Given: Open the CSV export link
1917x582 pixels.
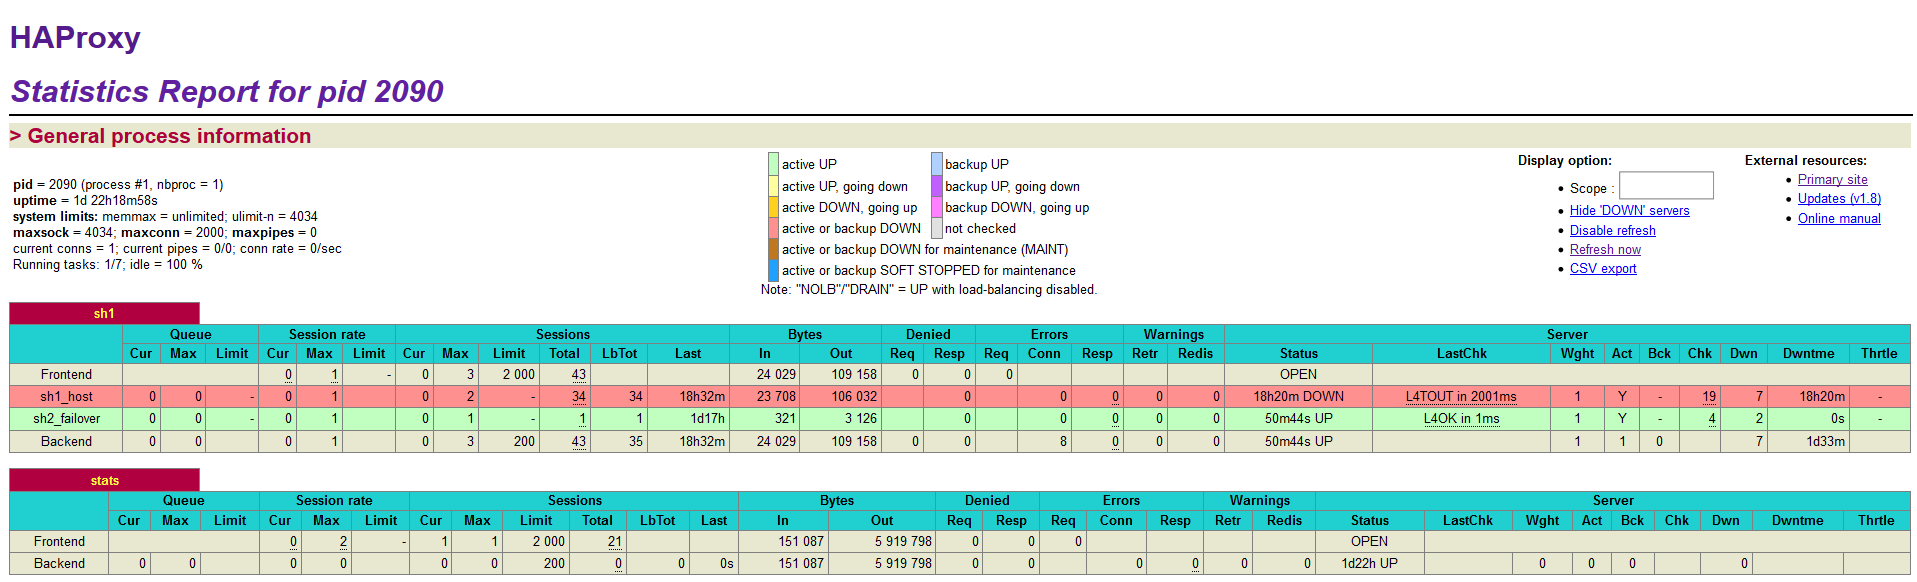Looking at the screenshot, I should coord(1603,268).
